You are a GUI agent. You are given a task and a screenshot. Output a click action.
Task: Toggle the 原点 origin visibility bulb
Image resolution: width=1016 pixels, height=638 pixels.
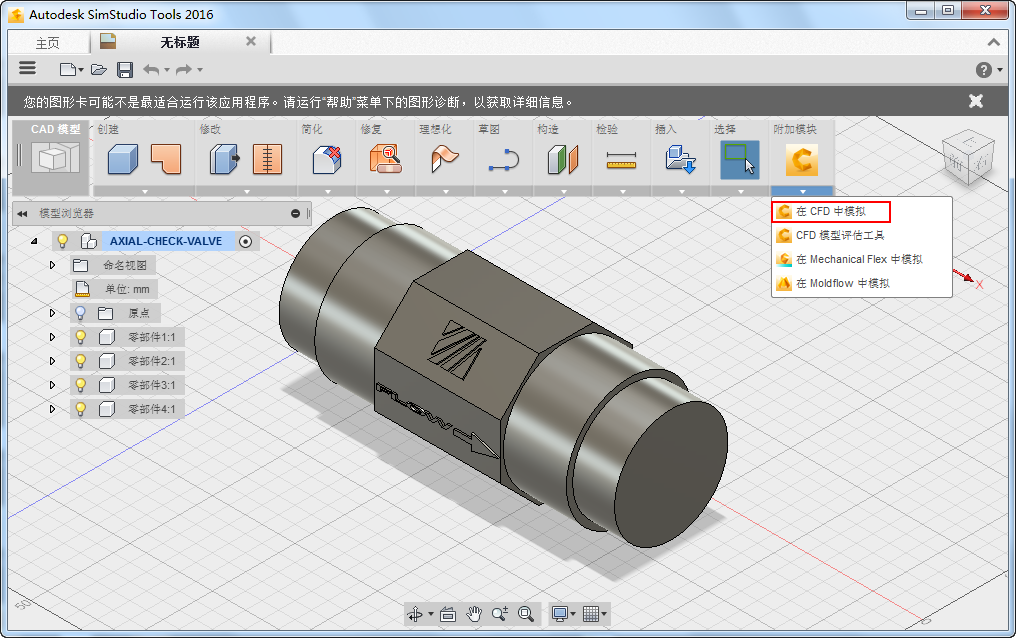pyautogui.click(x=81, y=313)
